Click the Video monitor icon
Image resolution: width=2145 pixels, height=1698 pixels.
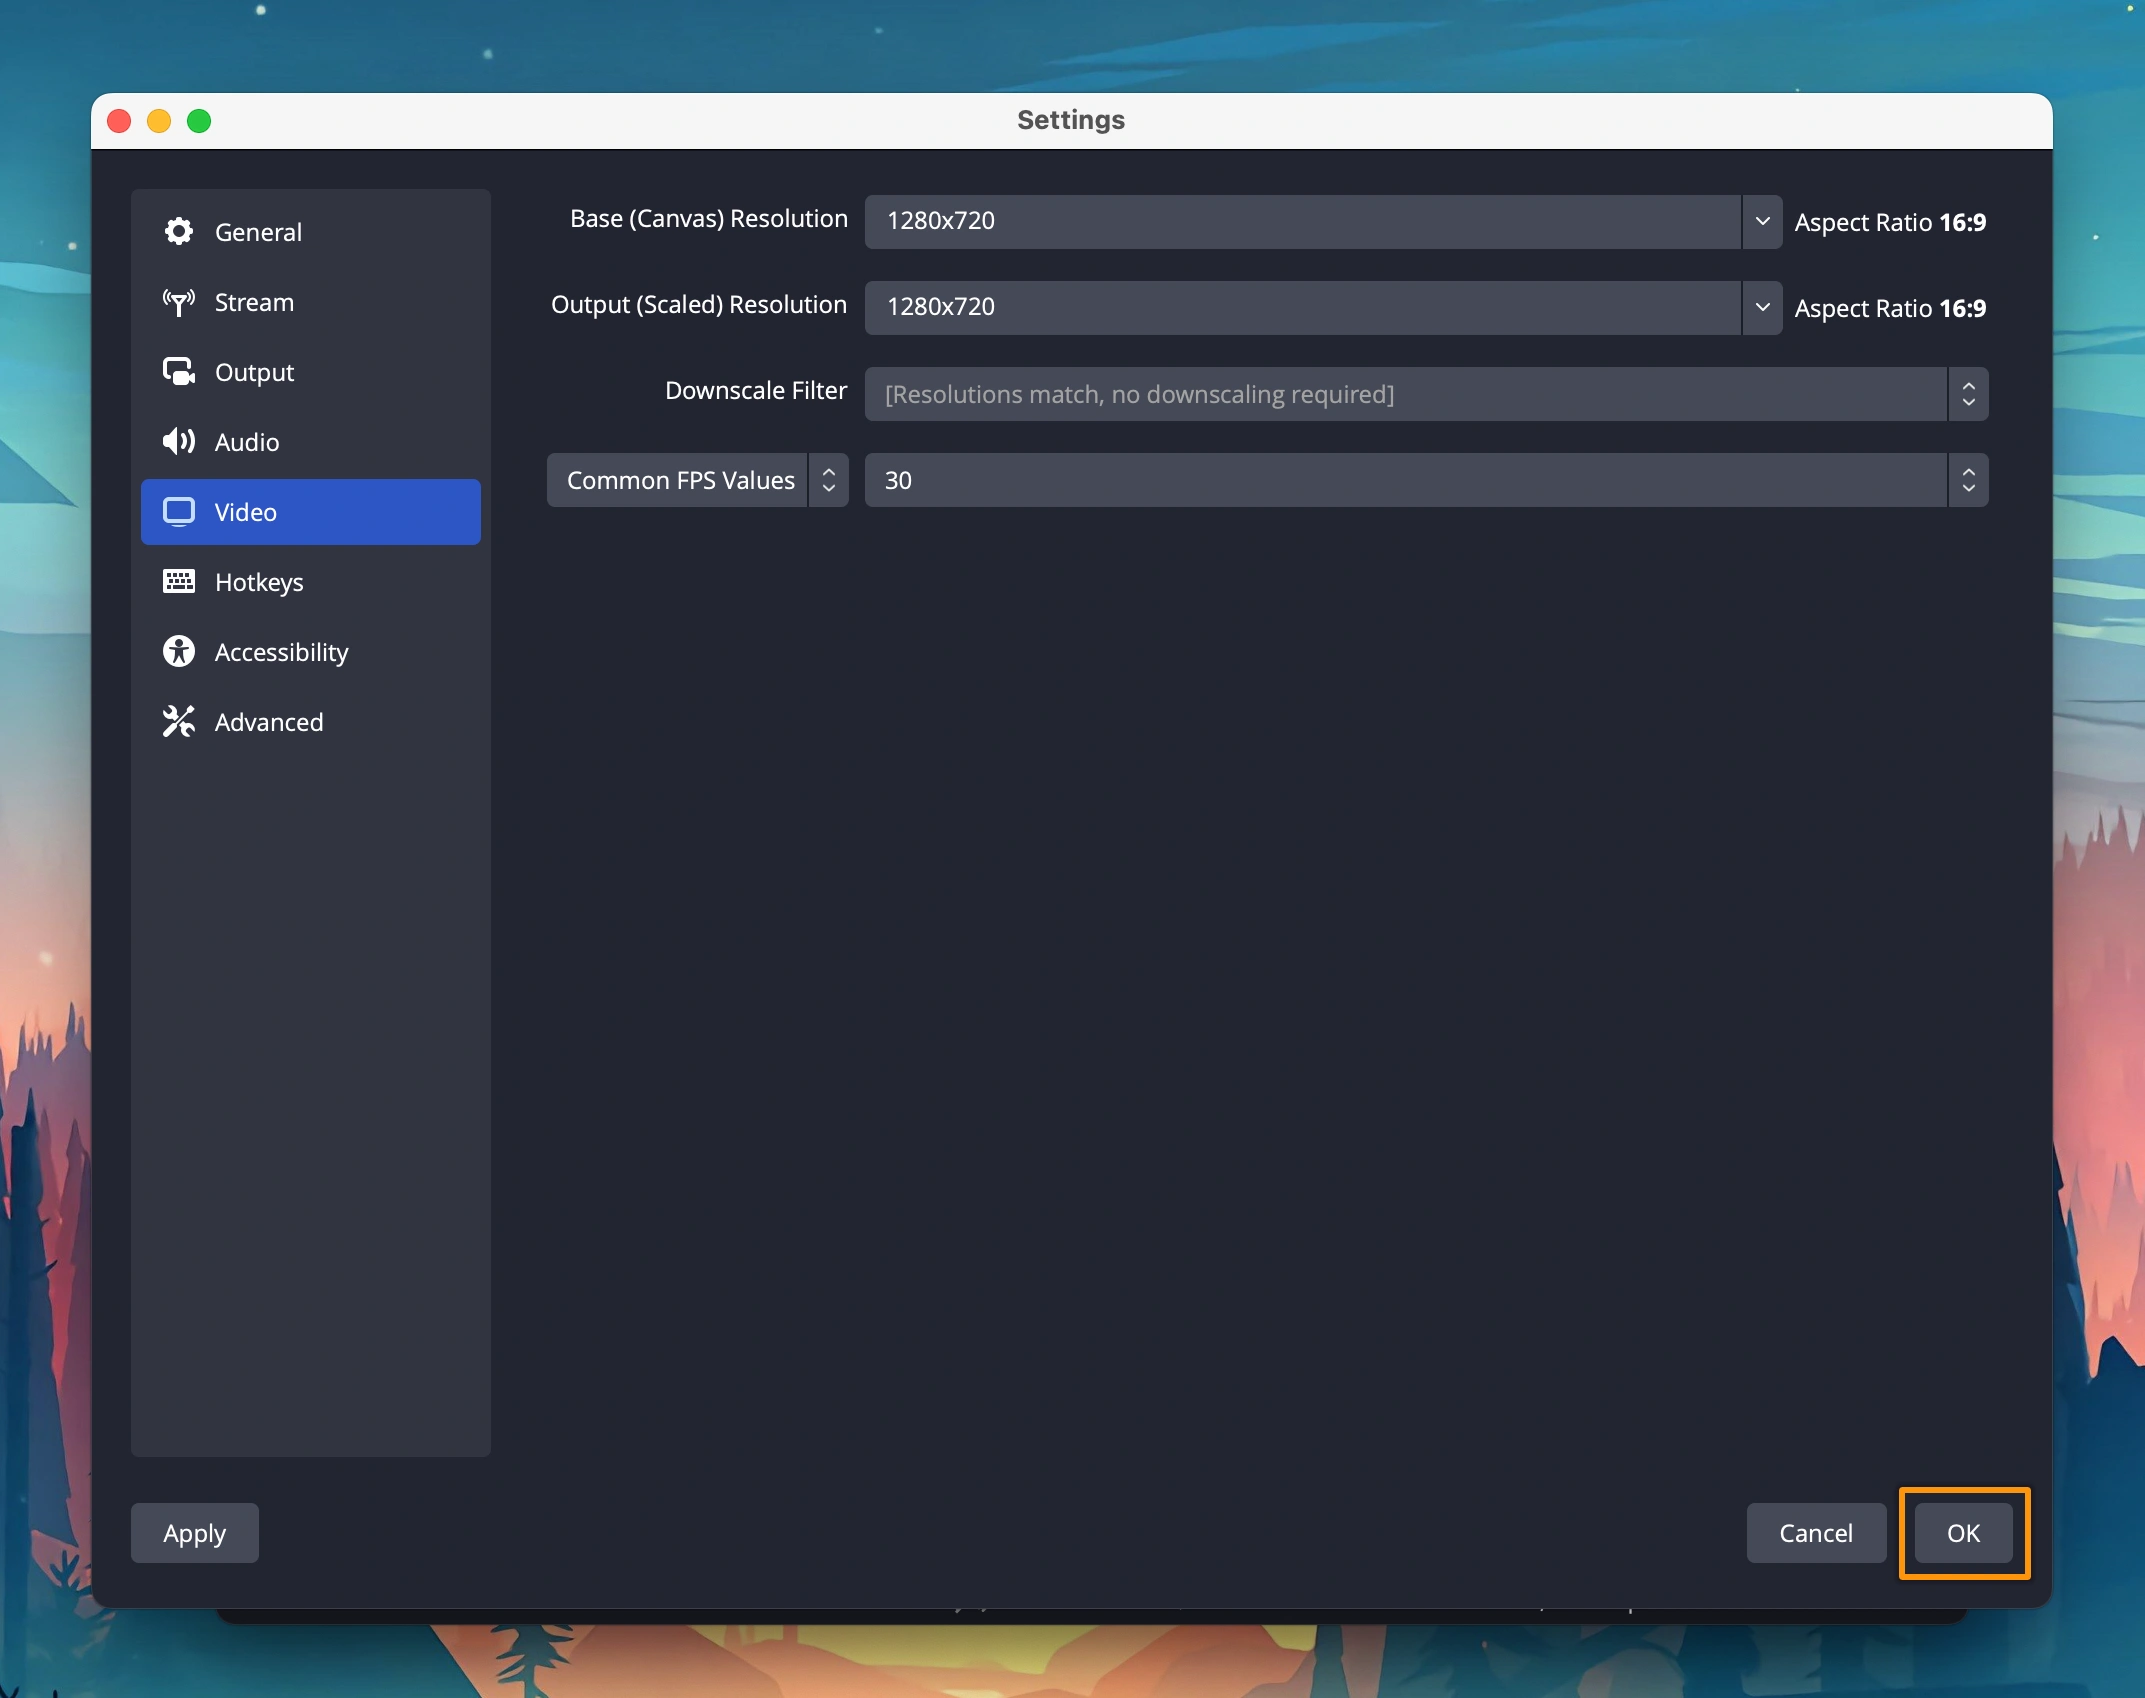179,512
